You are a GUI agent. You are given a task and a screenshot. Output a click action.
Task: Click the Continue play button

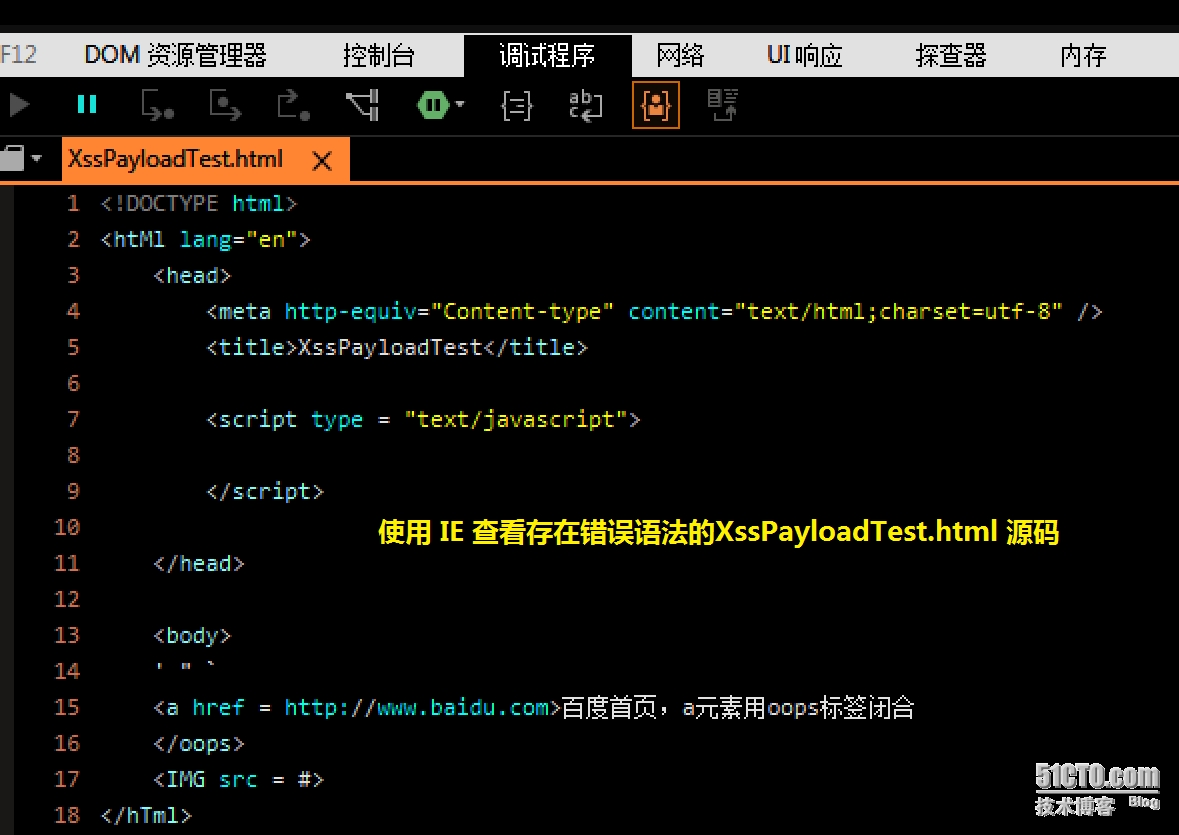coord(20,105)
